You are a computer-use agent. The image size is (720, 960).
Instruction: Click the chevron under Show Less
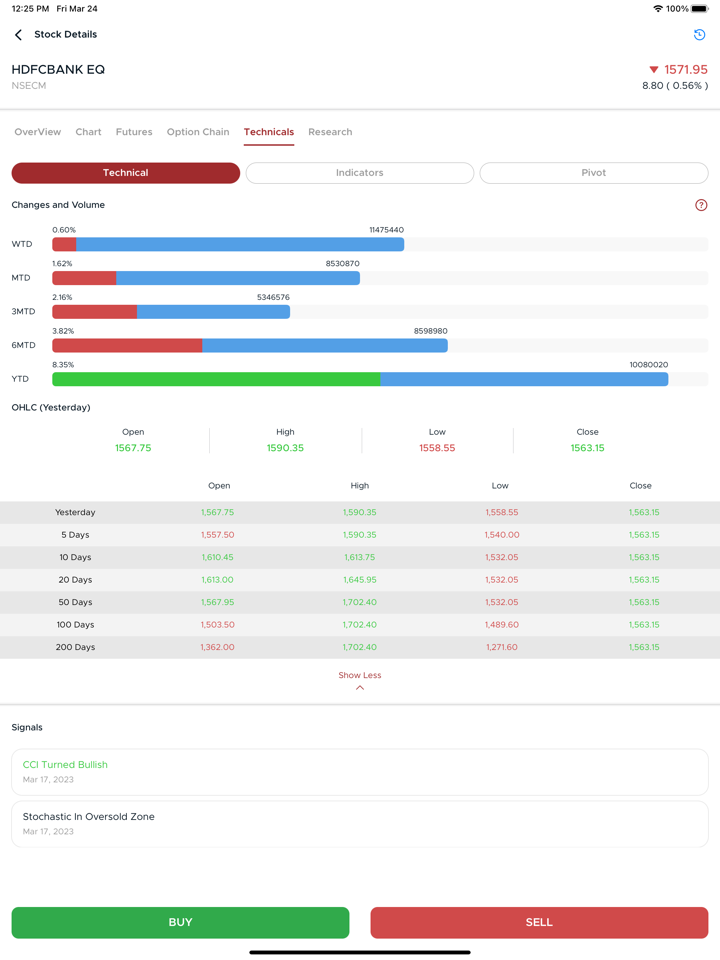360,688
